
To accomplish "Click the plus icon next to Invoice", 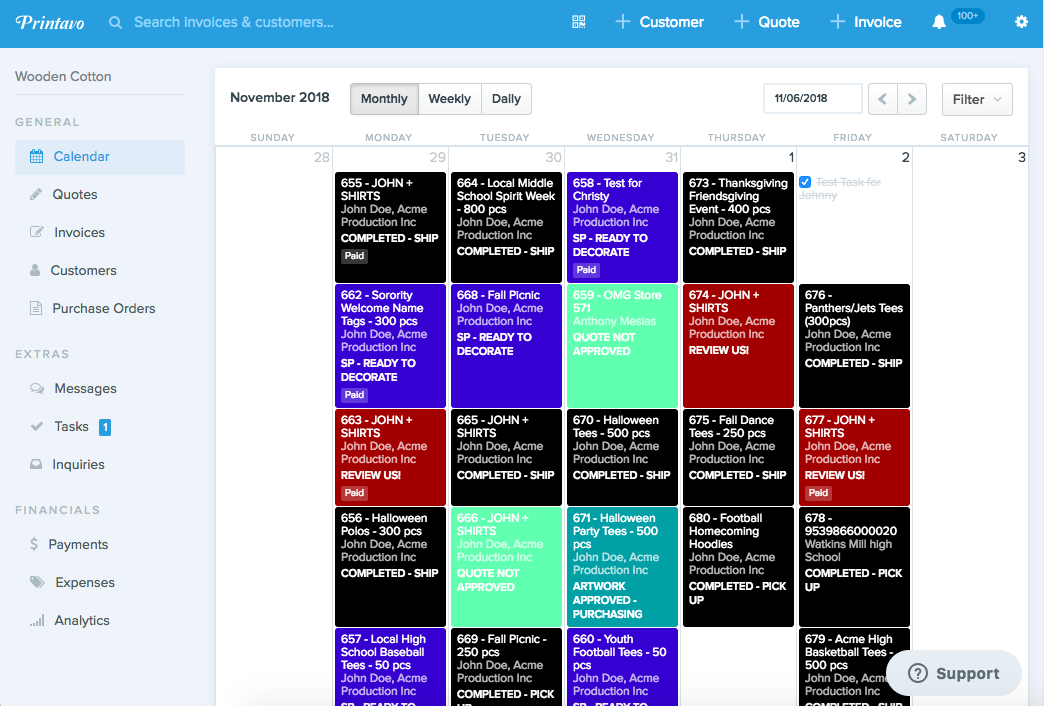I will (x=837, y=22).
